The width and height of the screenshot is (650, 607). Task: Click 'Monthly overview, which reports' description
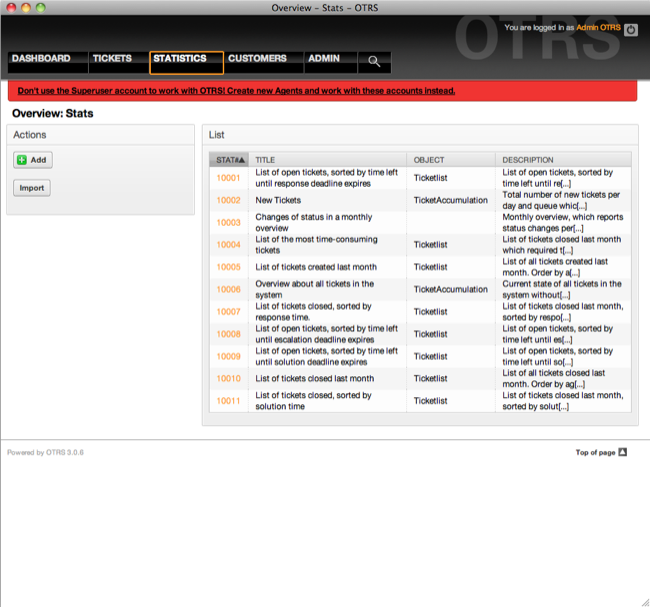click(563, 223)
